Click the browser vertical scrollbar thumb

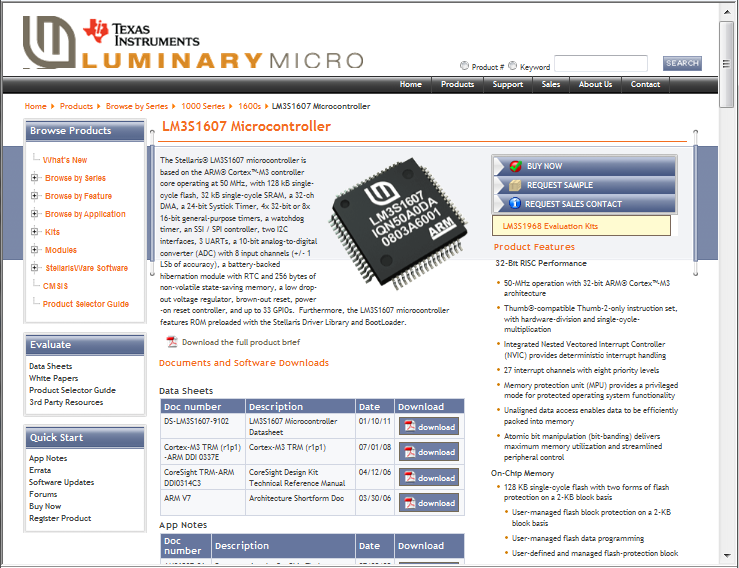[x=726, y=64]
